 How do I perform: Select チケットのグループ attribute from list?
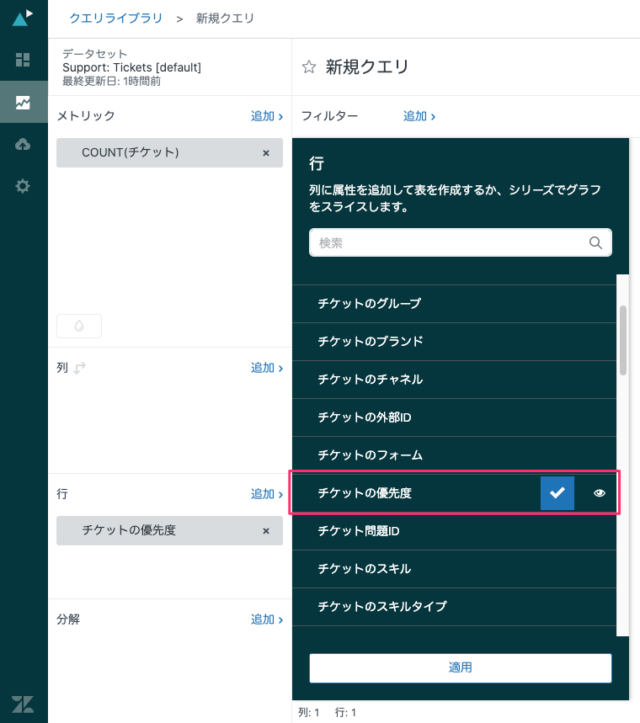[369, 303]
